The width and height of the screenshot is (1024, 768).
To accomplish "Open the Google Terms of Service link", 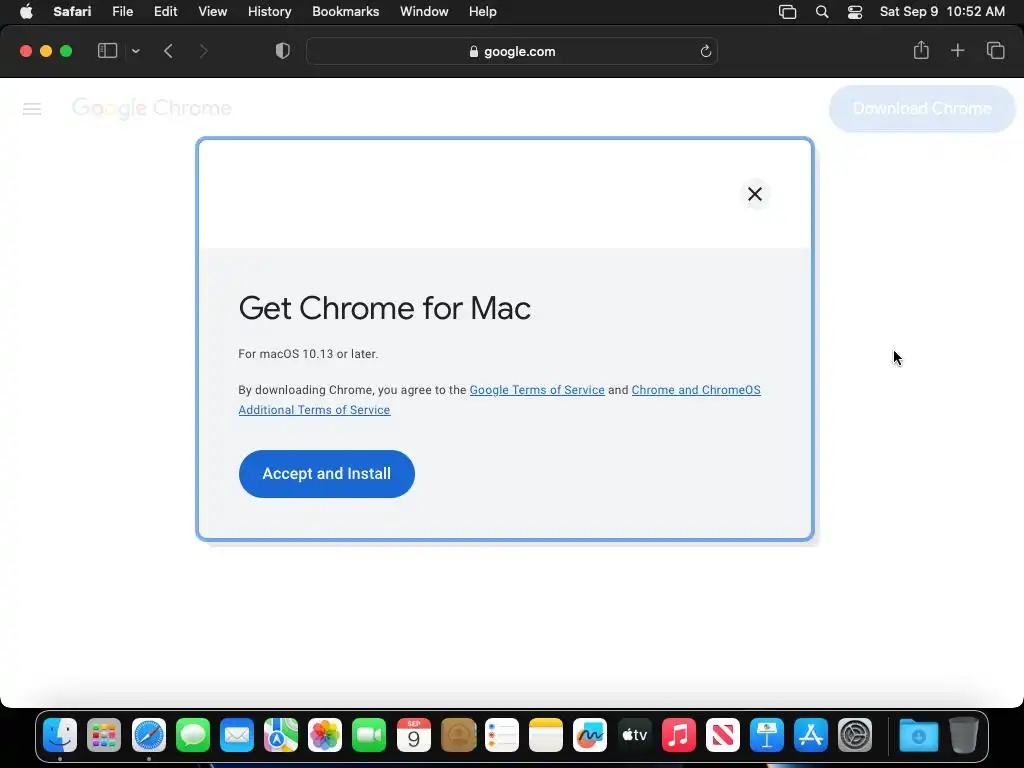I will pos(537,390).
